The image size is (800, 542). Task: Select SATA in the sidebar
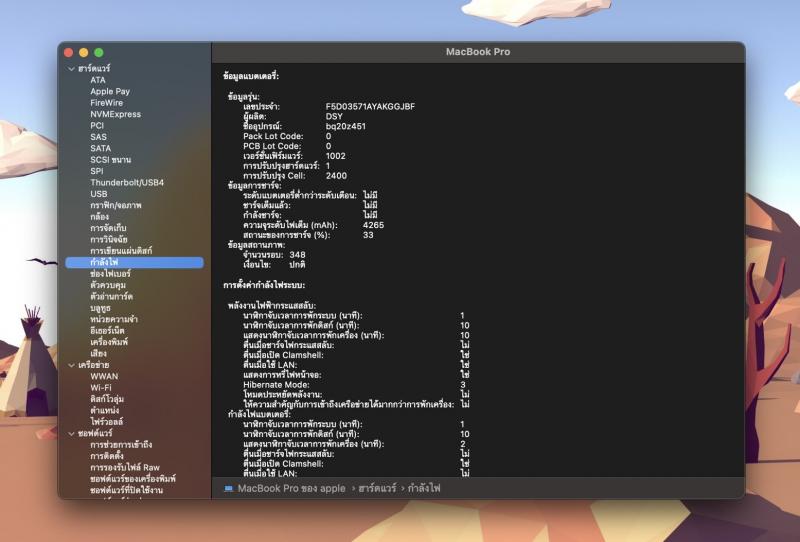click(x=101, y=148)
